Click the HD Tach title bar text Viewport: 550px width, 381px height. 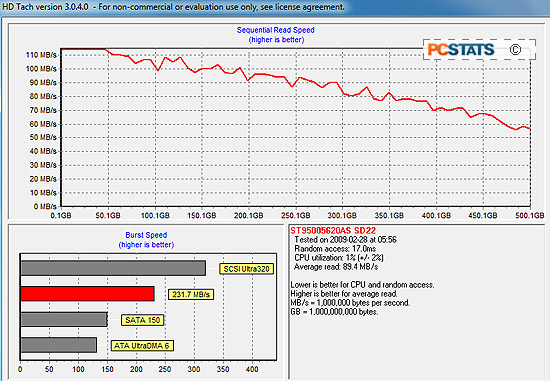[x=173, y=7]
